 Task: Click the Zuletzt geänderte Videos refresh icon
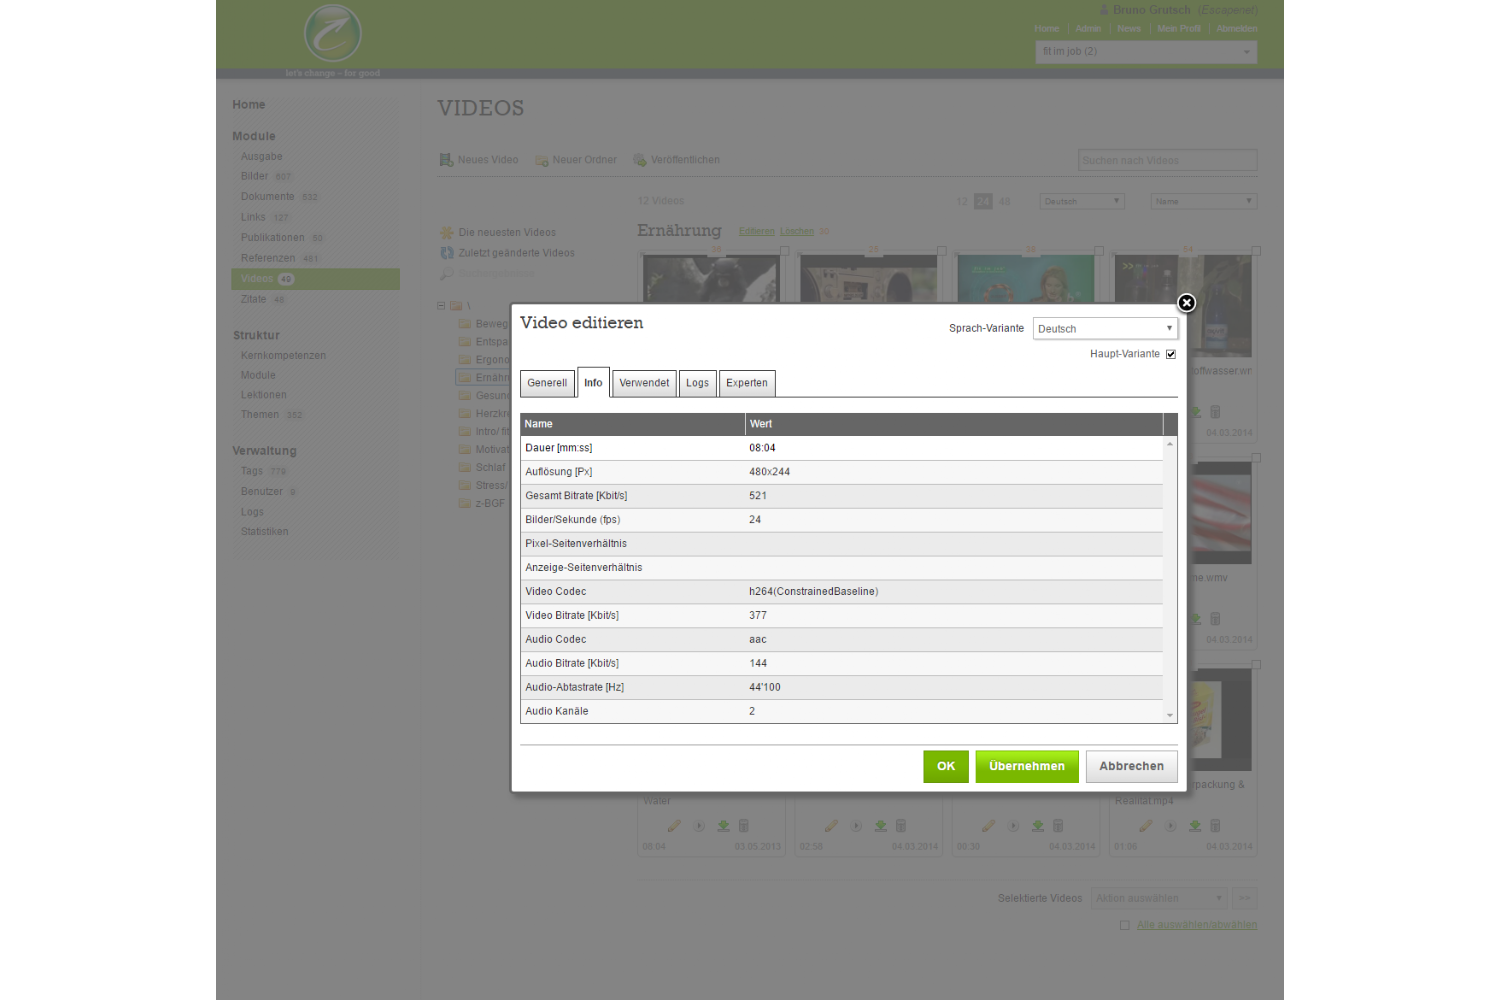coord(447,253)
